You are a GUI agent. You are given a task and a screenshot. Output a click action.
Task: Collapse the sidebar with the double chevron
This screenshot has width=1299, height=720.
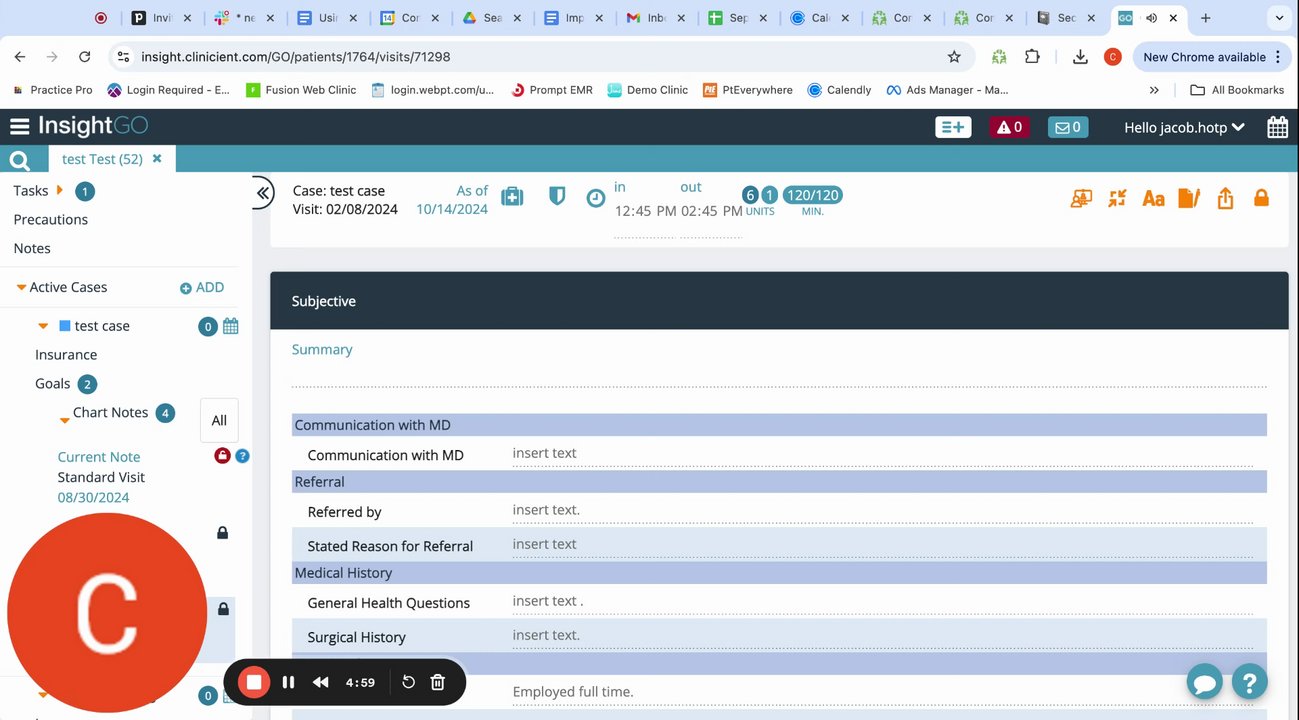coord(262,193)
